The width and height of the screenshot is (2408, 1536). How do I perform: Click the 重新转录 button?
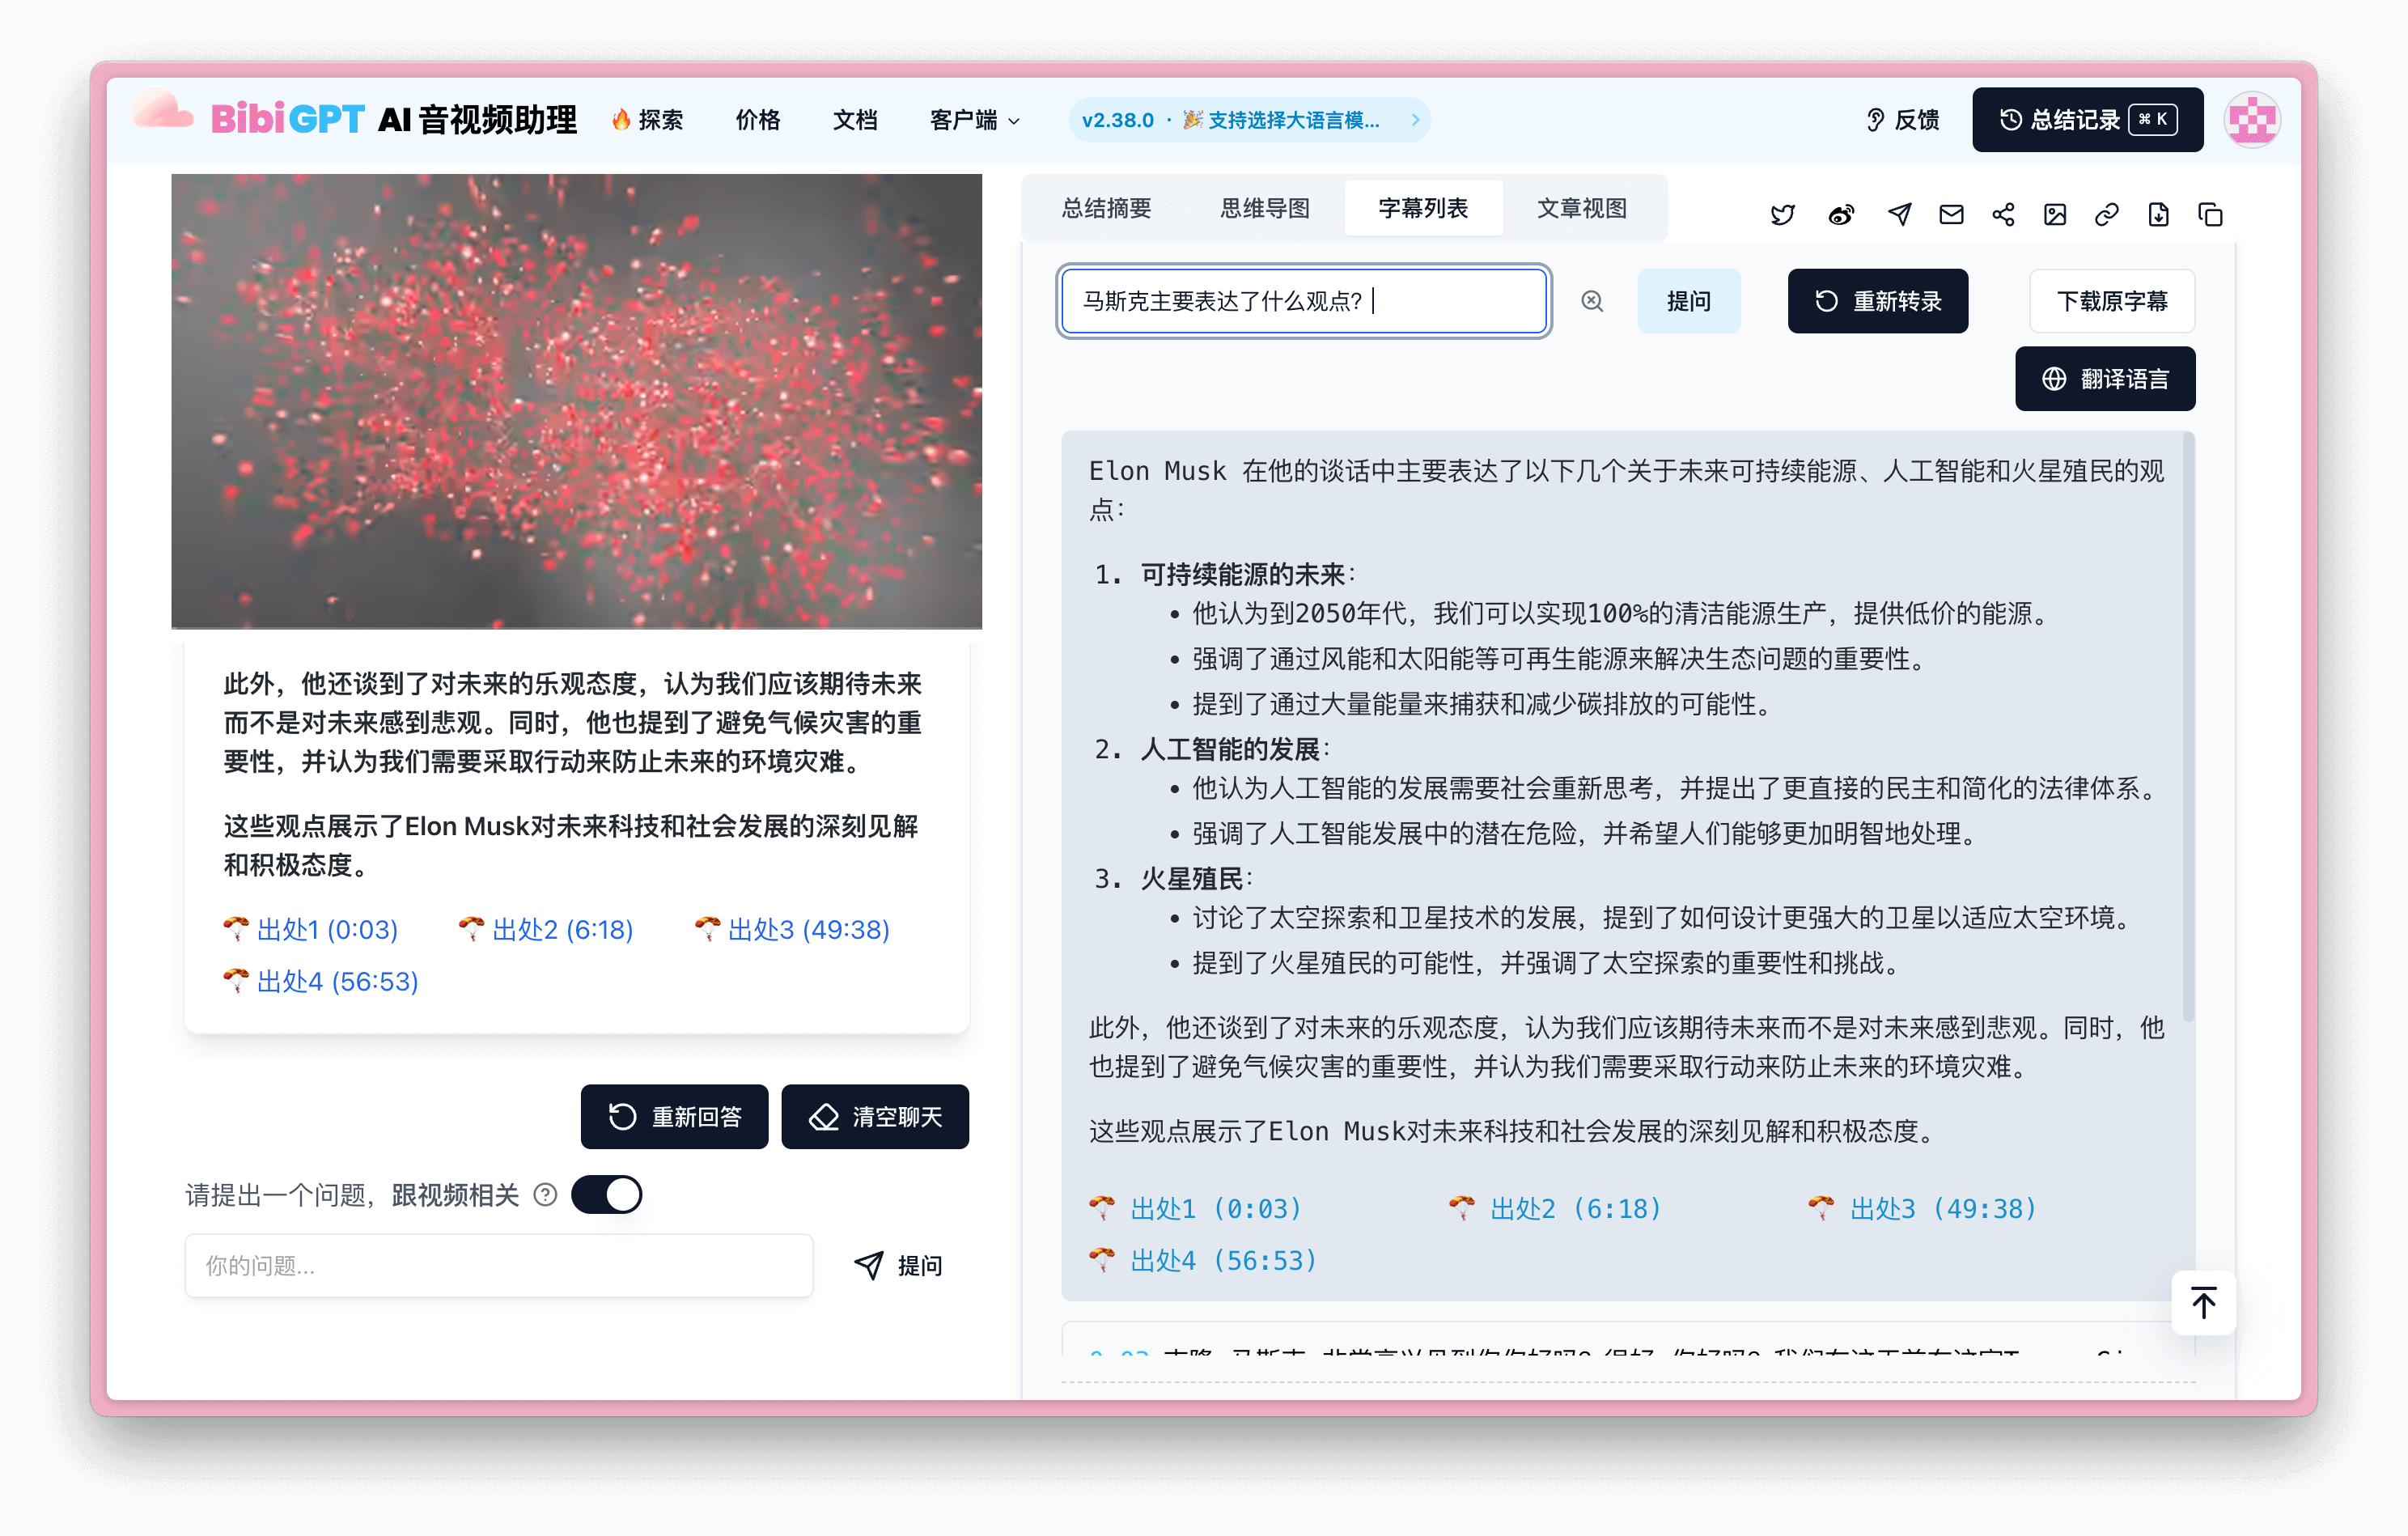(1877, 301)
